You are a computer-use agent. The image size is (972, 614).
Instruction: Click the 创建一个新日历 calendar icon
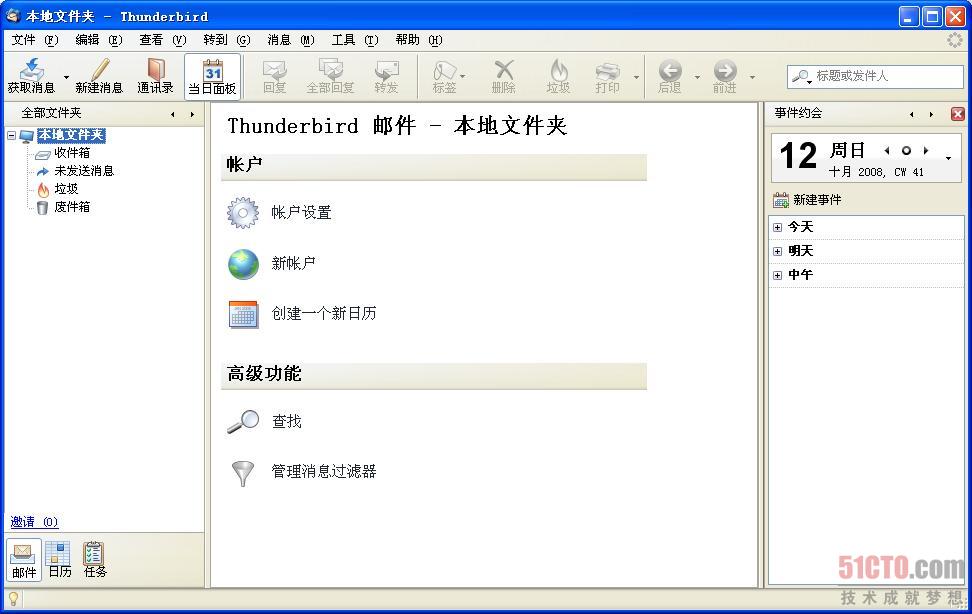tap(243, 314)
